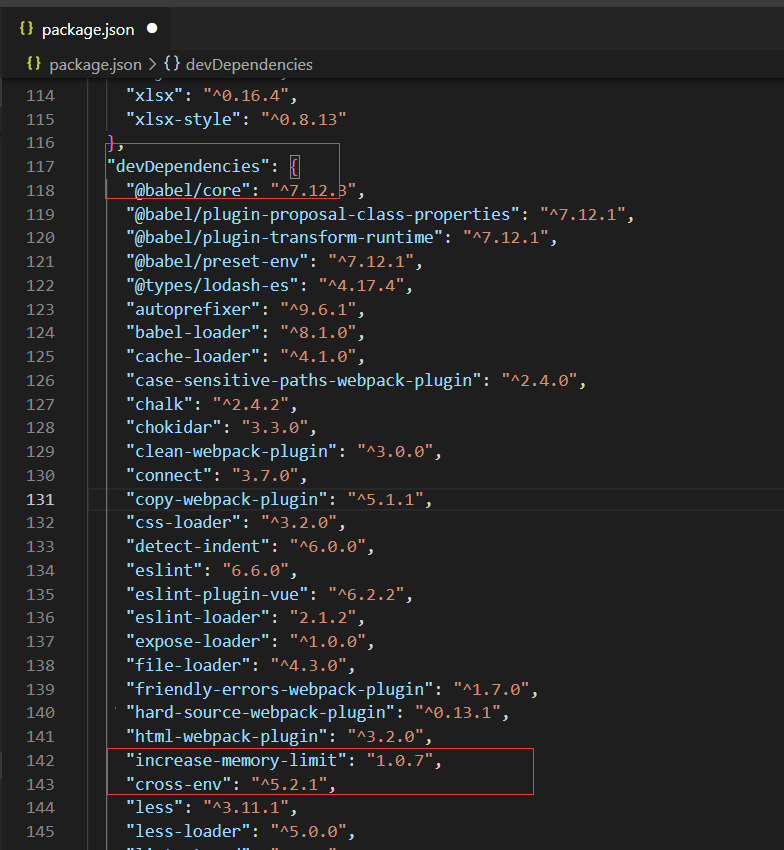Viewport: 784px width, 850px height.
Task: Click line number 131 in the gutter
Action: (x=40, y=498)
